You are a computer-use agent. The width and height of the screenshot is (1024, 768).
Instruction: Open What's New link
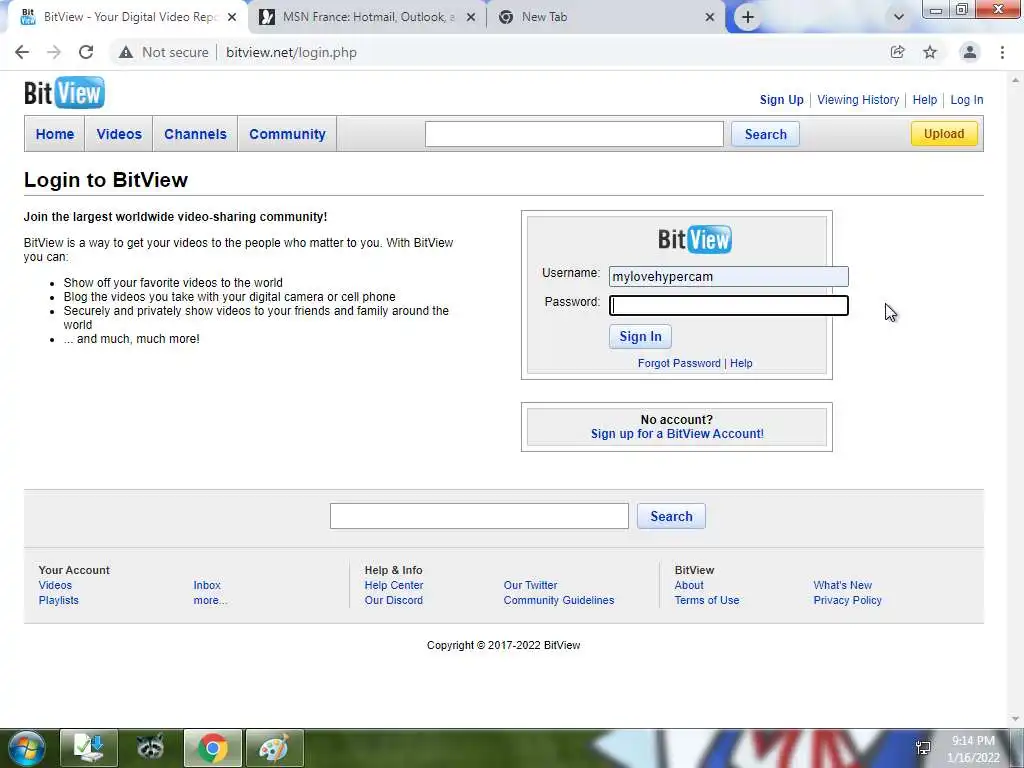842,585
